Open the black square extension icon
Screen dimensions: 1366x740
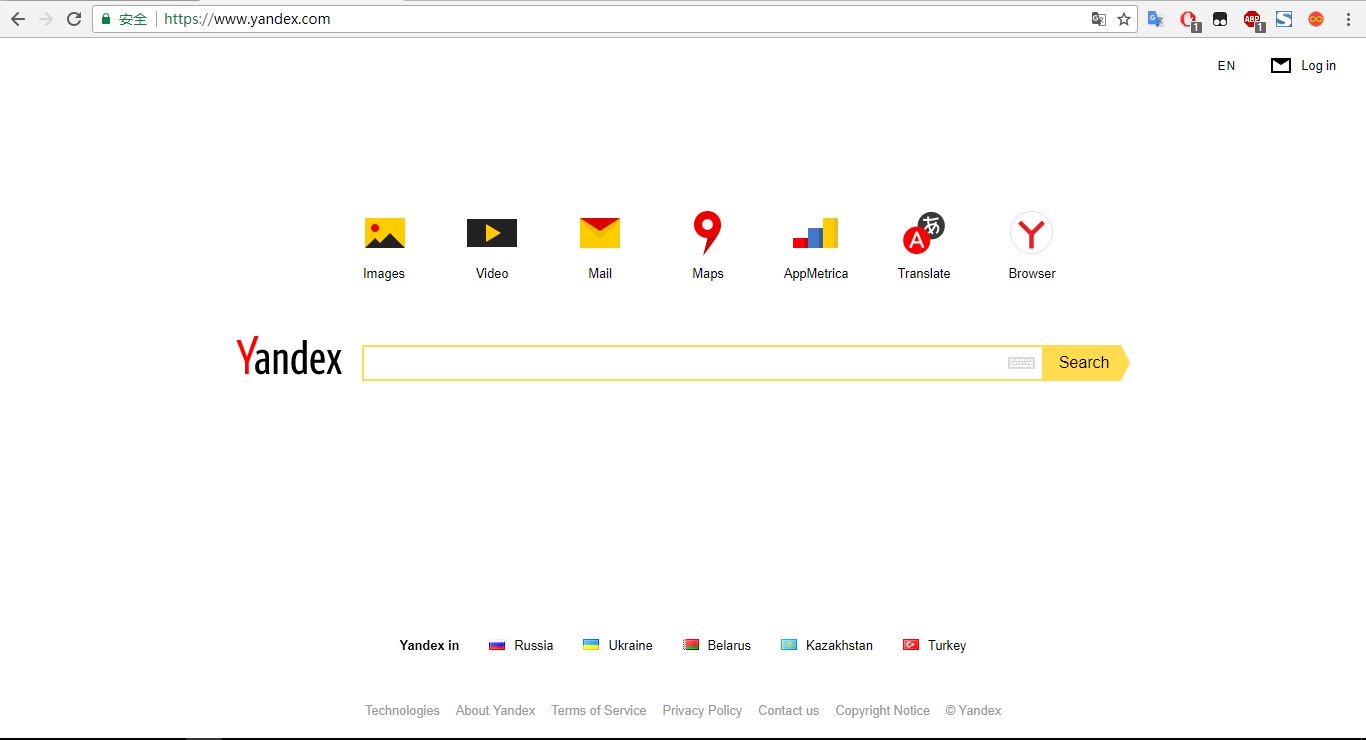1220,19
